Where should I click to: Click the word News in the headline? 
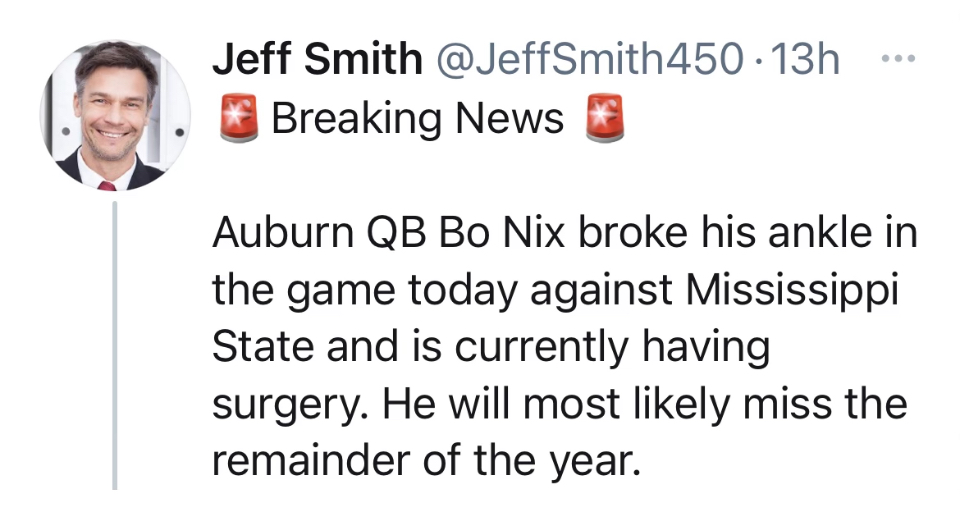(x=510, y=118)
